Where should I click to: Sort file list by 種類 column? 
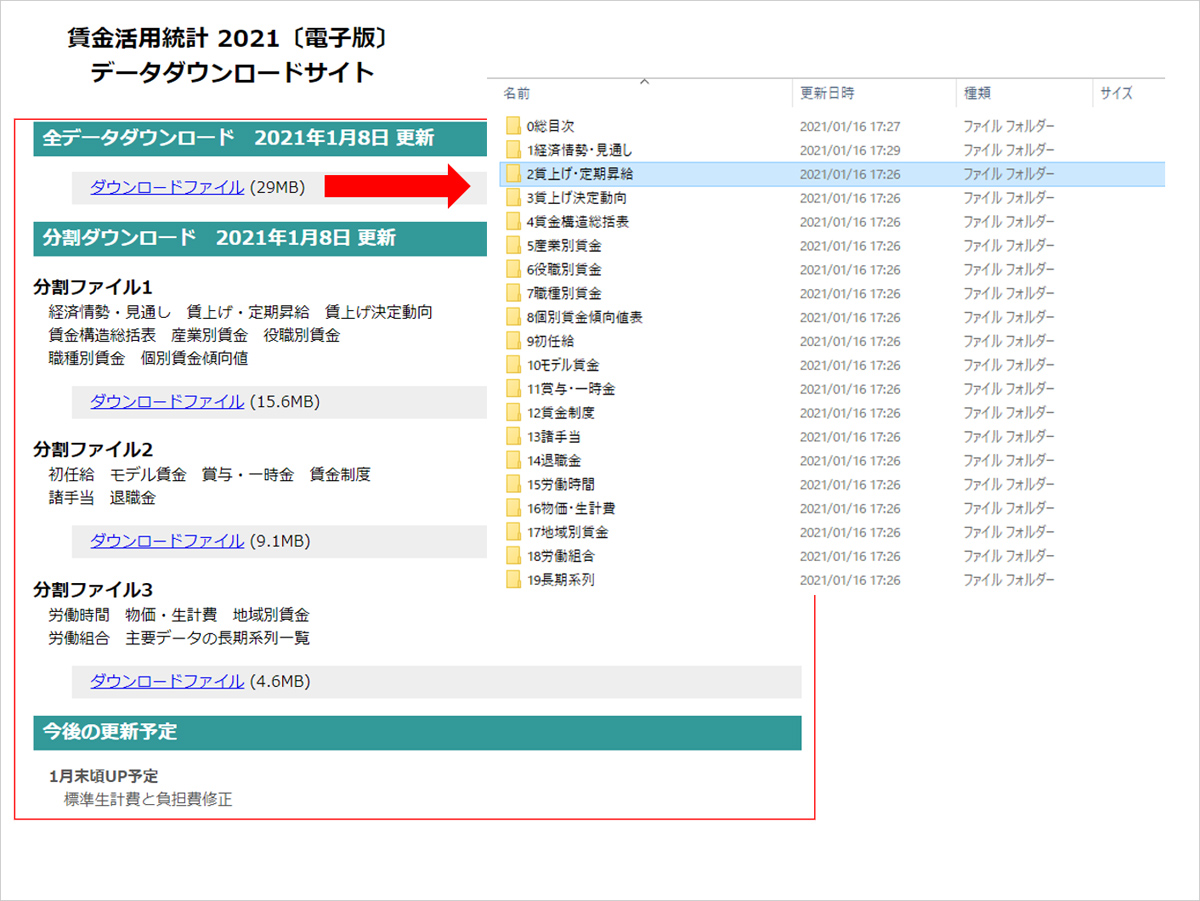[977, 93]
